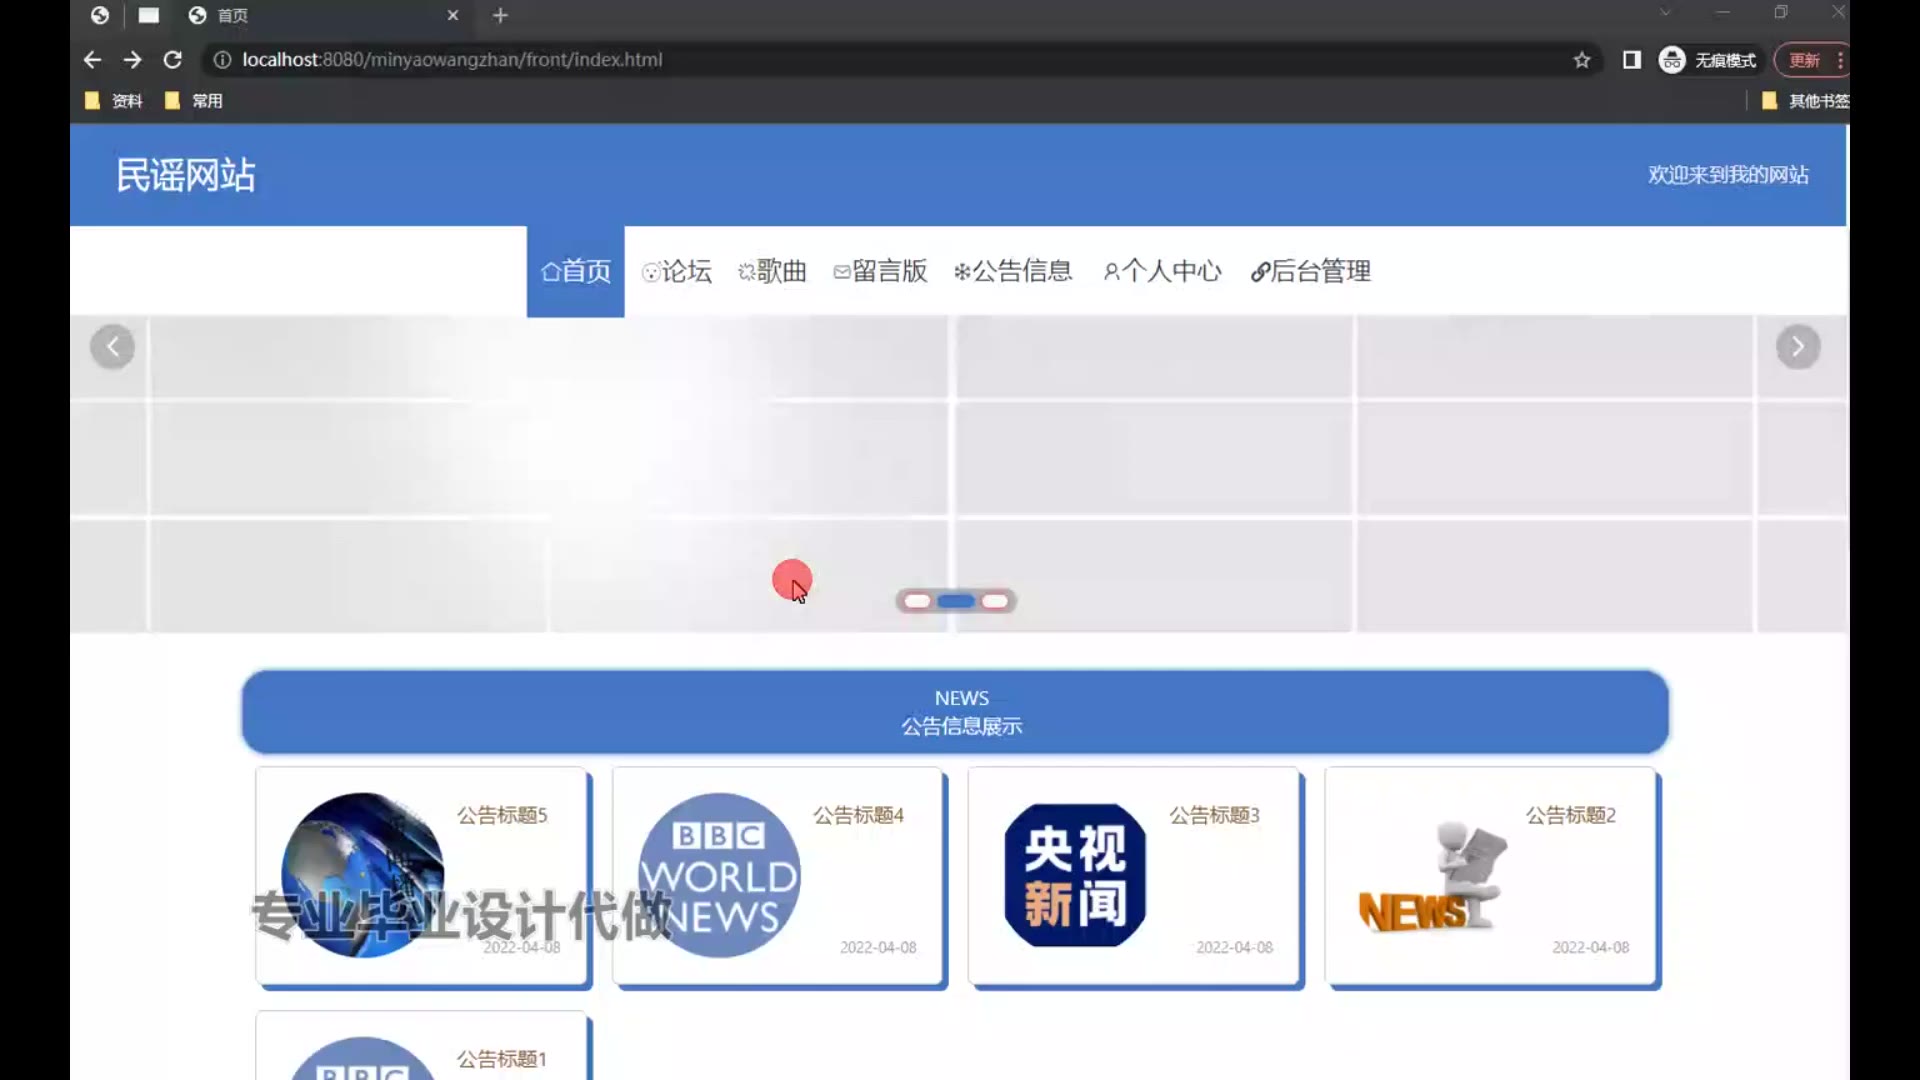Click the NEWS 公告信息展示 banner
The height and width of the screenshot is (1080, 1920).
click(955, 712)
